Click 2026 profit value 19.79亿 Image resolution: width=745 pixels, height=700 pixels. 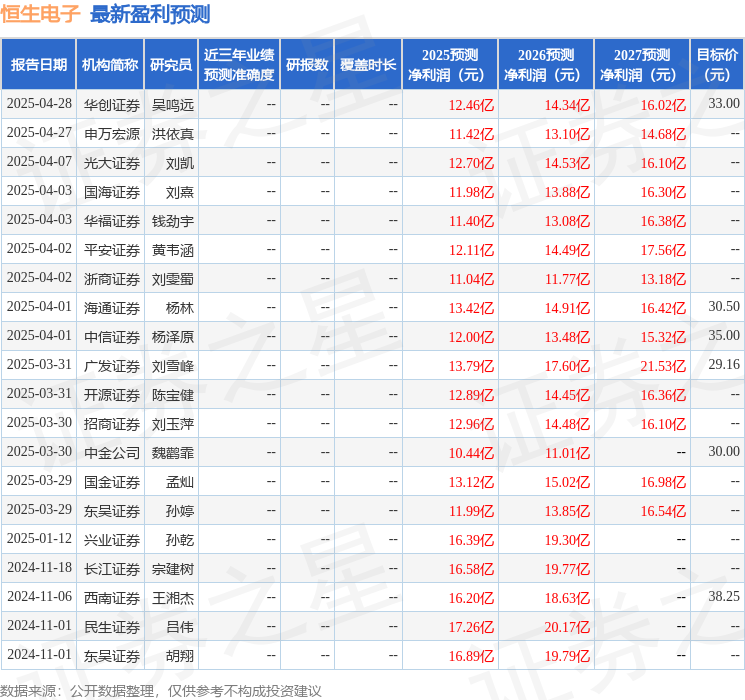567,656
